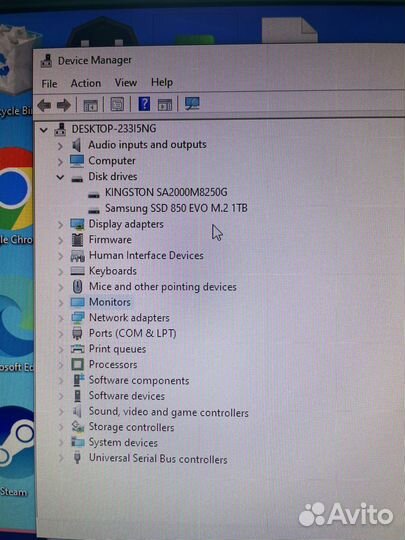Viewport: 405px width, 540px height.
Task: Click Scan for hardware changes monitor icon
Action: point(192,103)
